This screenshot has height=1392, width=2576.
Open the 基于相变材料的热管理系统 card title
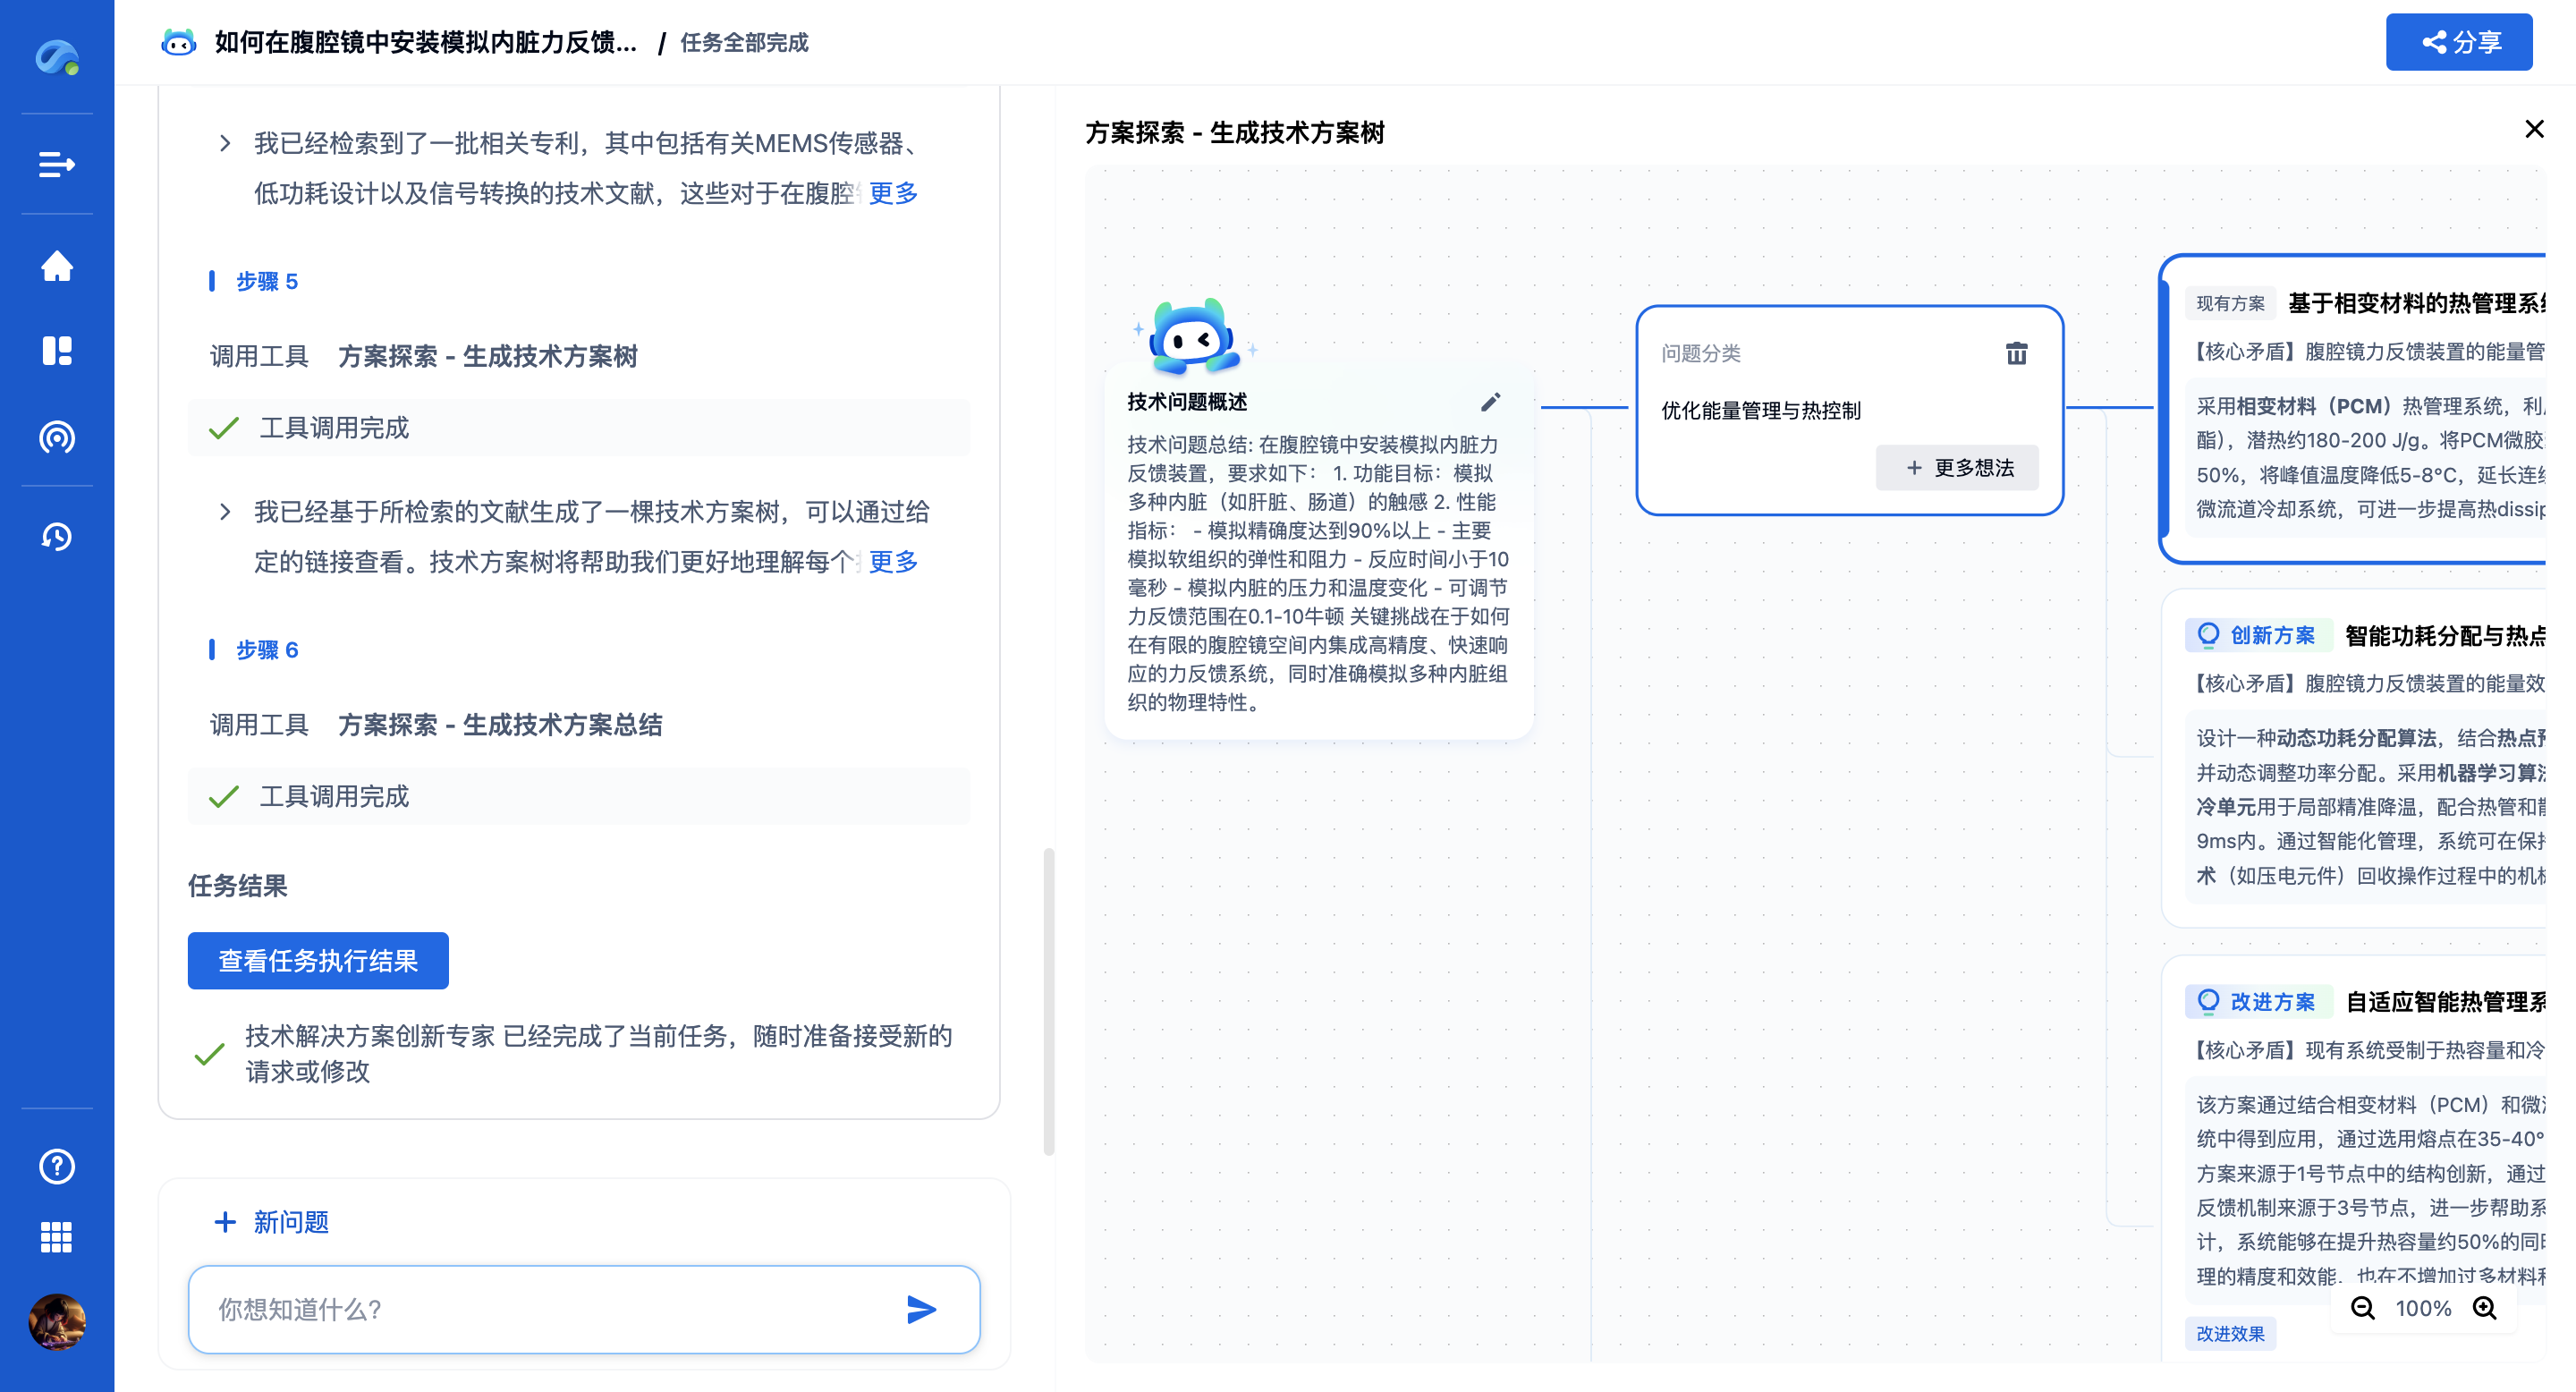(2416, 303)
